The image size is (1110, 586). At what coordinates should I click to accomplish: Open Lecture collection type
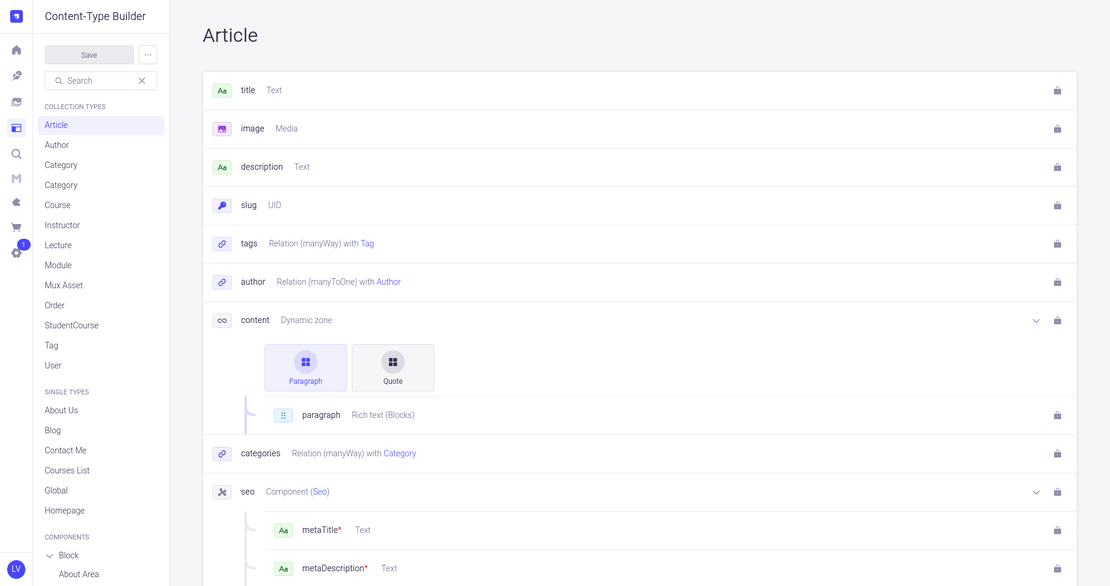click(x=58, y=245)
